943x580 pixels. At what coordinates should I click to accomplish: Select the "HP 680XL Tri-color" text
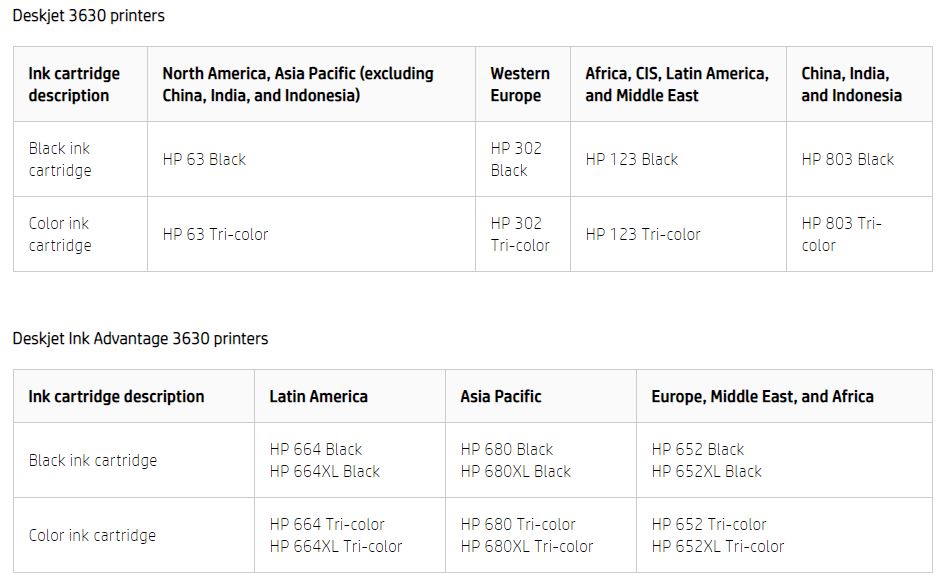(527, 546)
